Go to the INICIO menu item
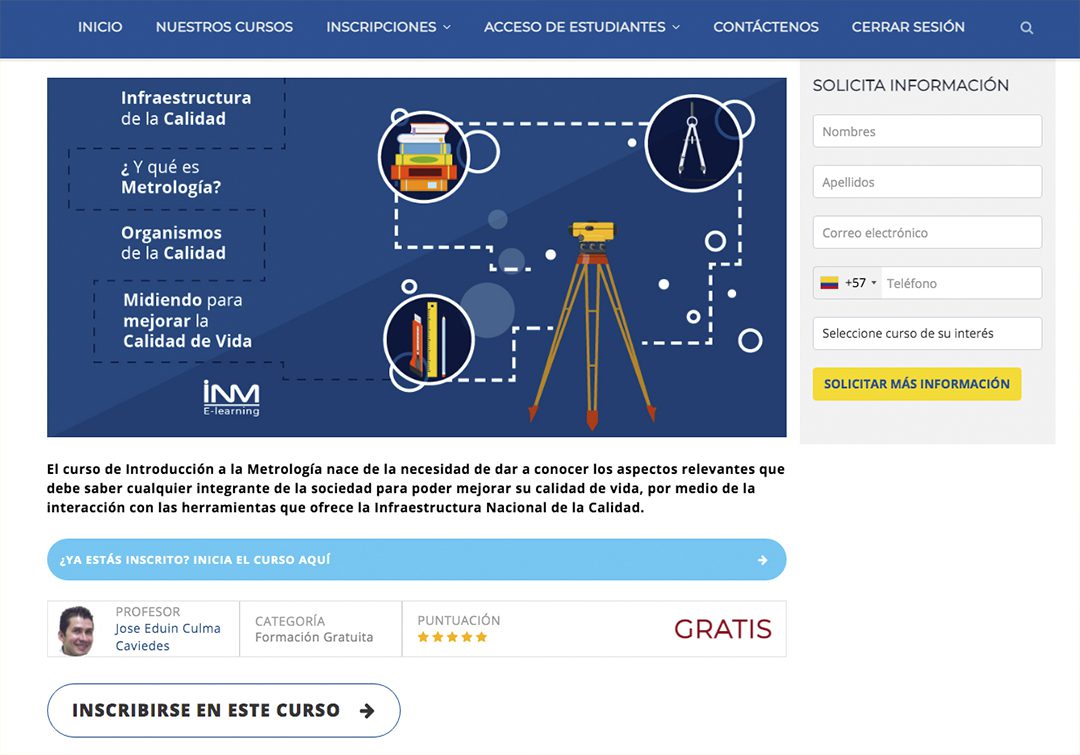The height and width of the screenshot is (755, 1080). [100, 27]
